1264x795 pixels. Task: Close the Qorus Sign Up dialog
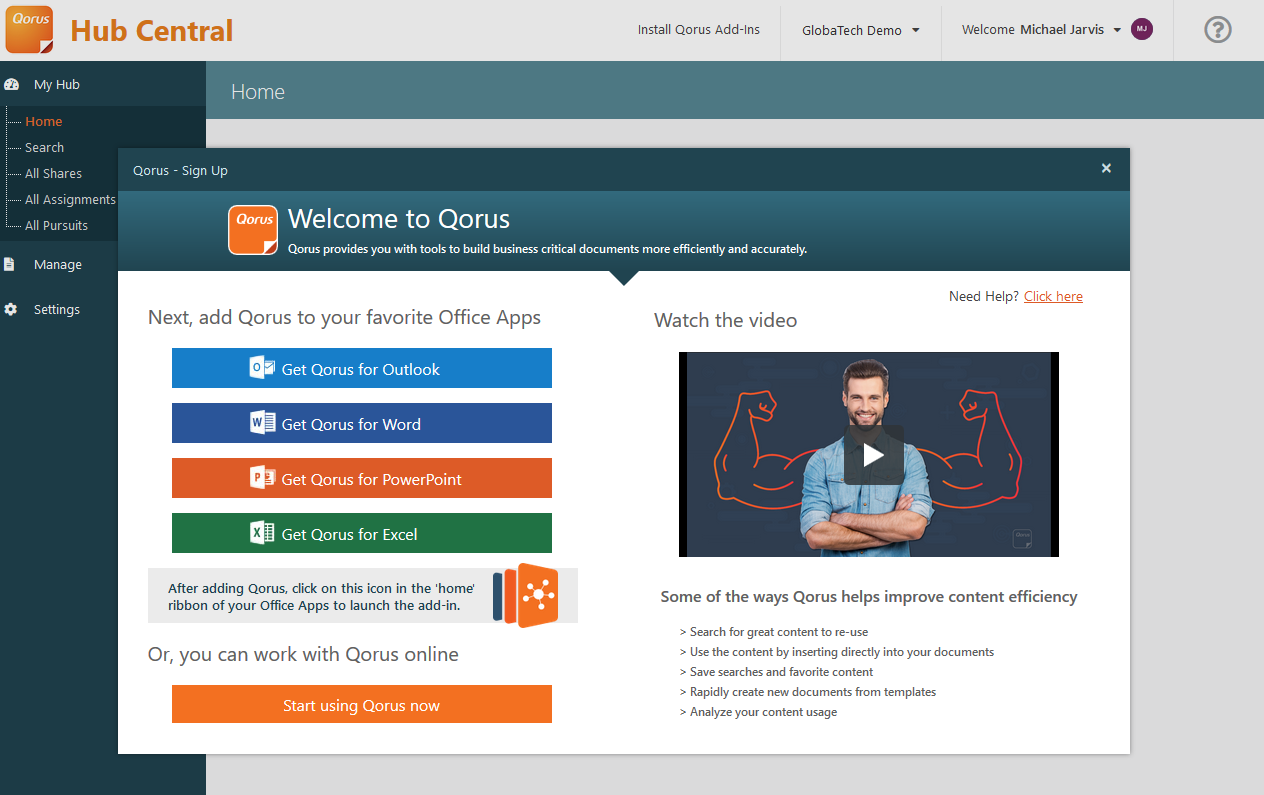pyautogui.click(x=1106, y=169)
